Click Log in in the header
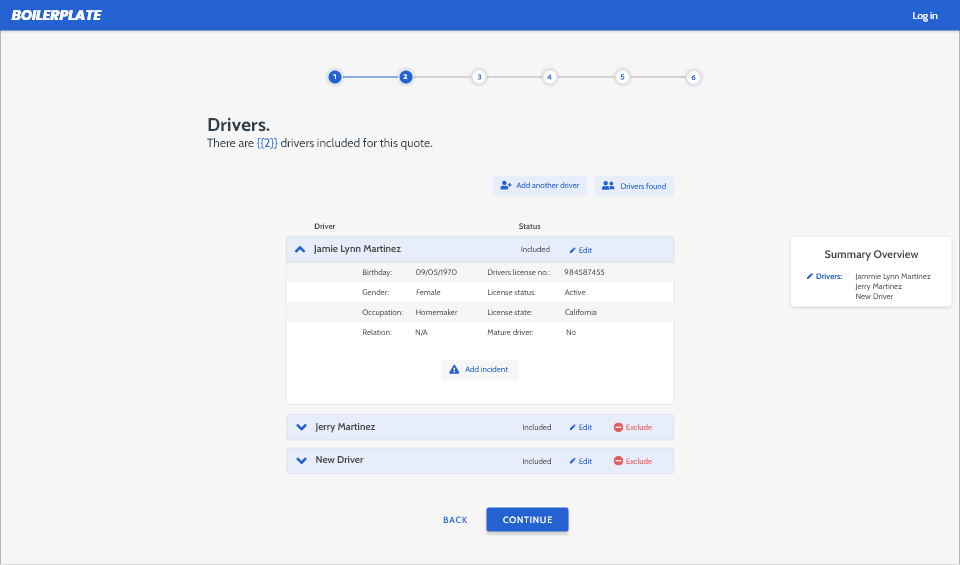Image resolution: width=960 pixels, height=565 pixels. click(925, 16)
